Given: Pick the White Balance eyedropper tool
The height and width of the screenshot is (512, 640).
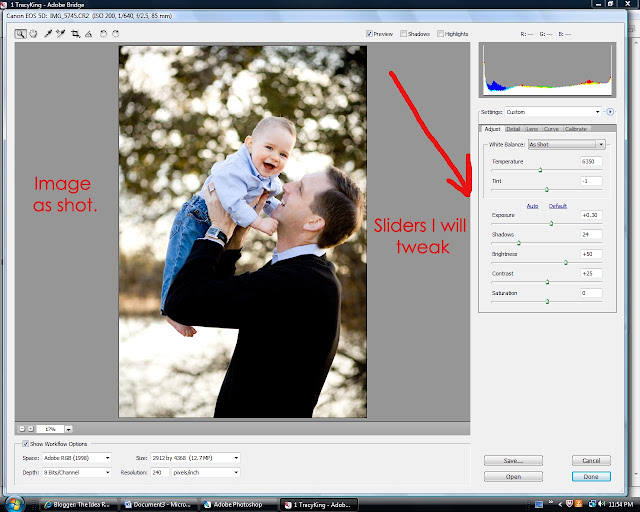Looking at the screenshot, I should tap(48, 34).
